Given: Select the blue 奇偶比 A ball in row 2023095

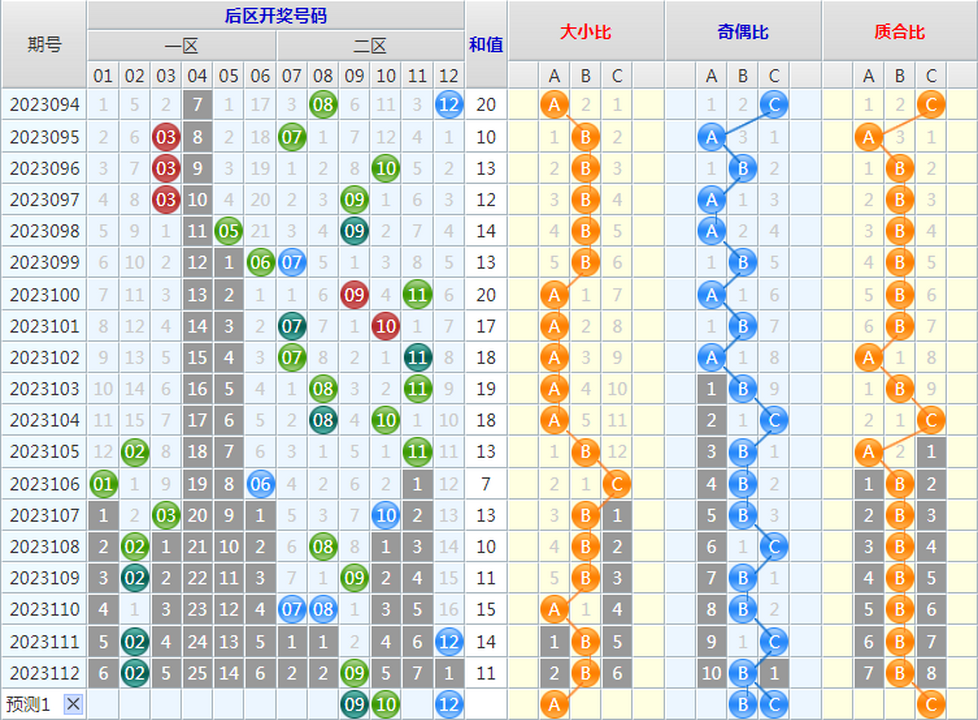Looking at the screenshot, I should coord(712,137).
